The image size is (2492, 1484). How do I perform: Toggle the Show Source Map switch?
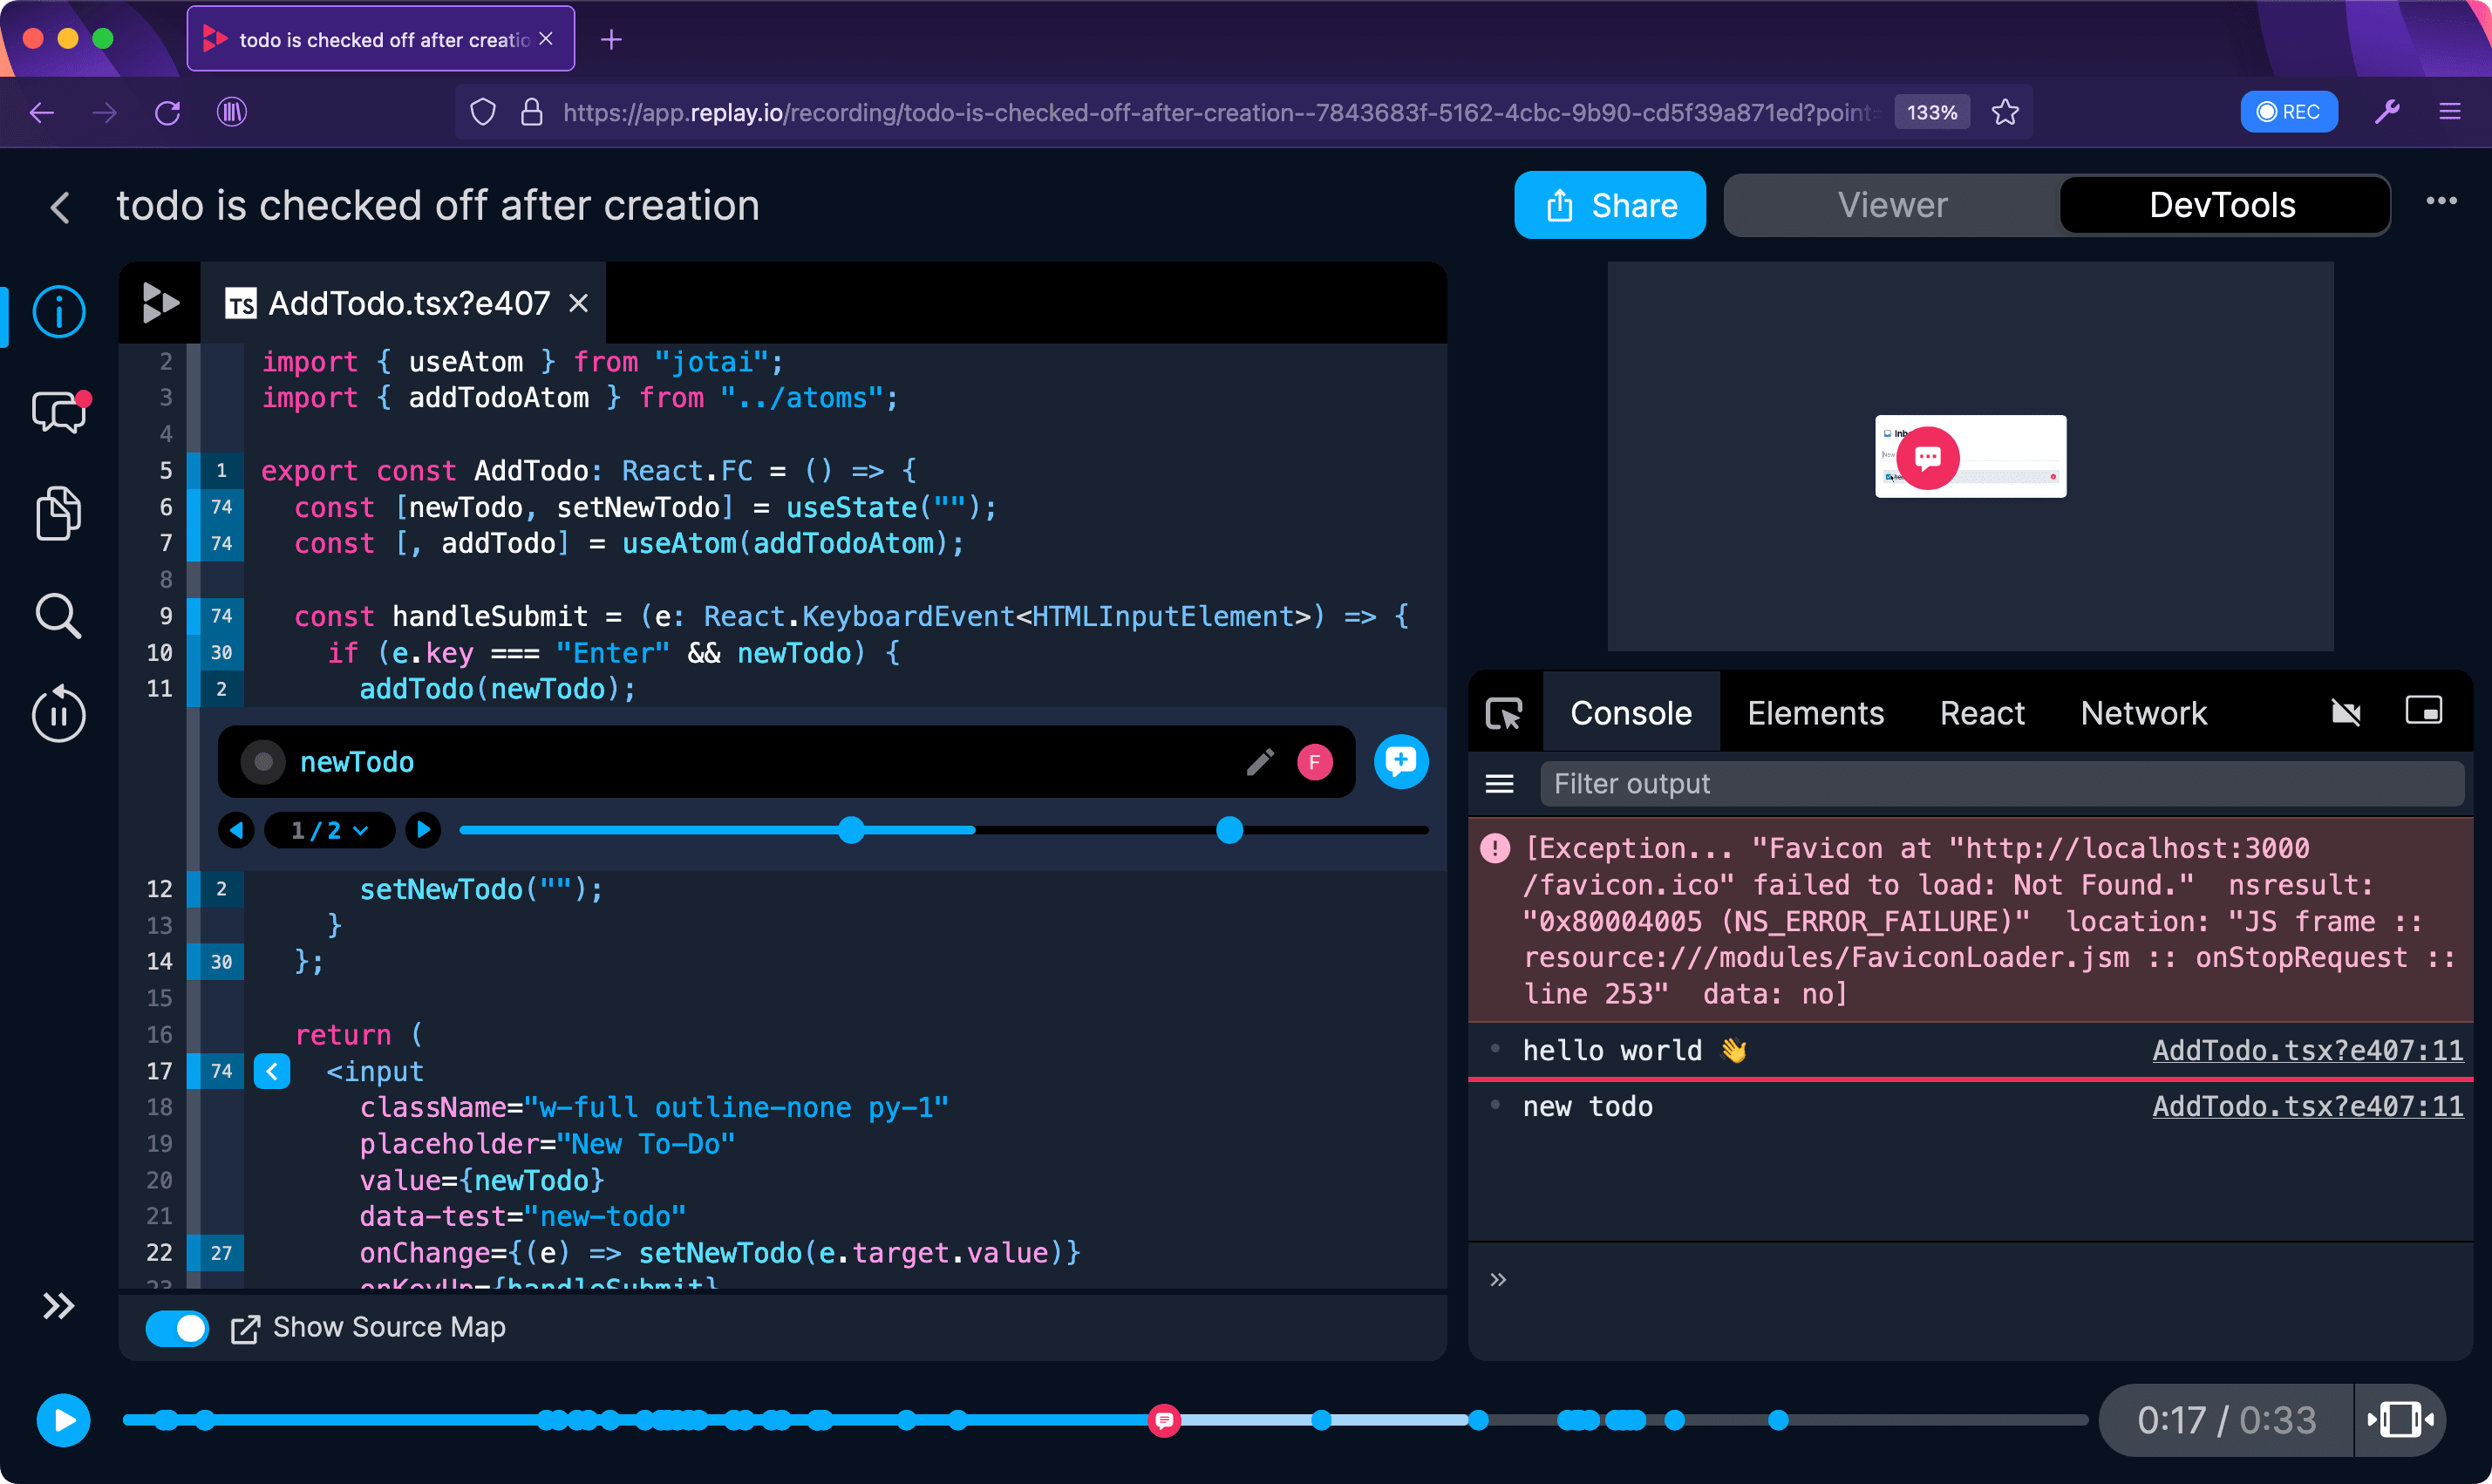click(x=177, y=1328)
